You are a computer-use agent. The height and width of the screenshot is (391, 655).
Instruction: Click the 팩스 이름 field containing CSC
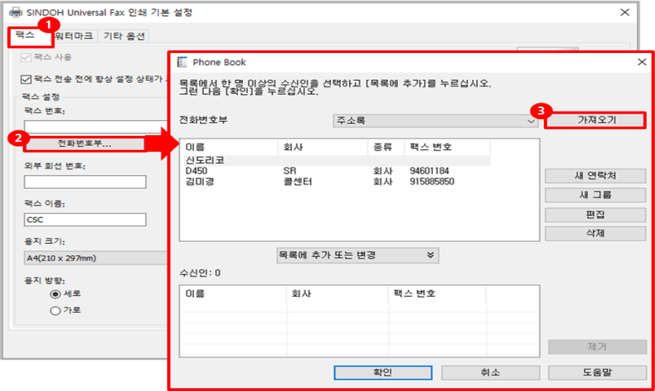click(x=85, y=220)
